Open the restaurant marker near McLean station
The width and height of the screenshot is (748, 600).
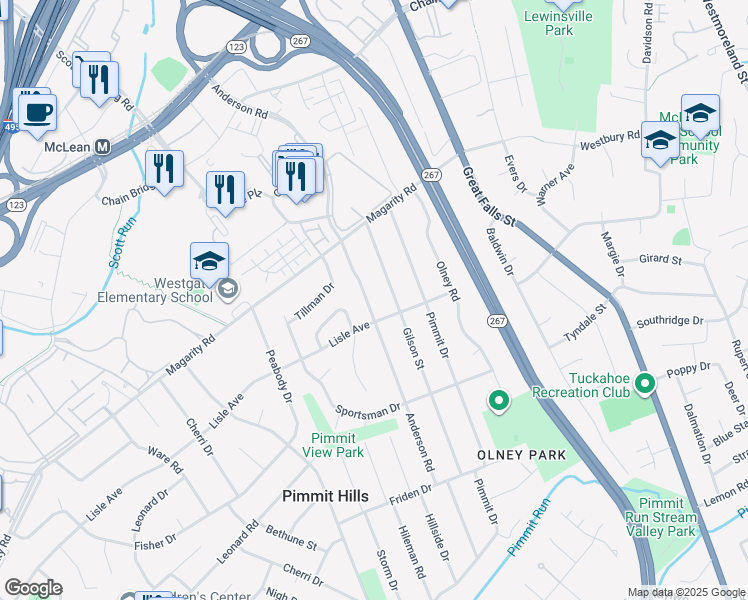coord(99,82)
